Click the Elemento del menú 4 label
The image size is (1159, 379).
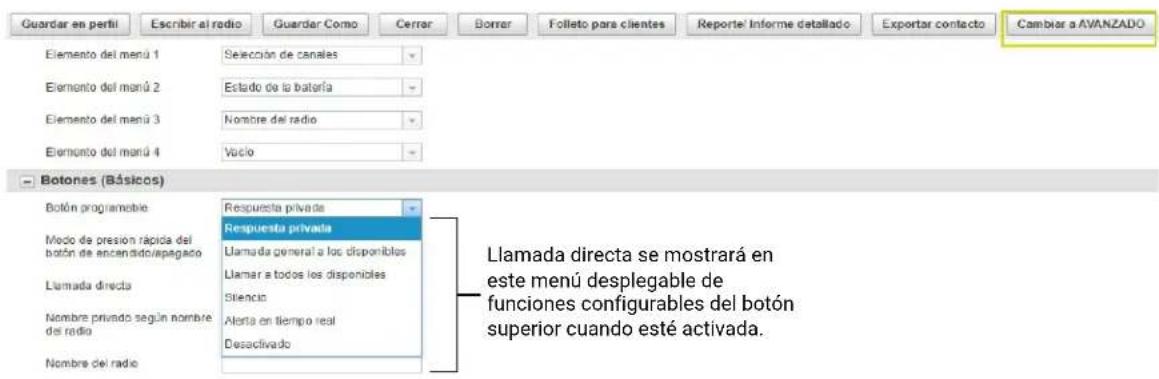(103, 151)
